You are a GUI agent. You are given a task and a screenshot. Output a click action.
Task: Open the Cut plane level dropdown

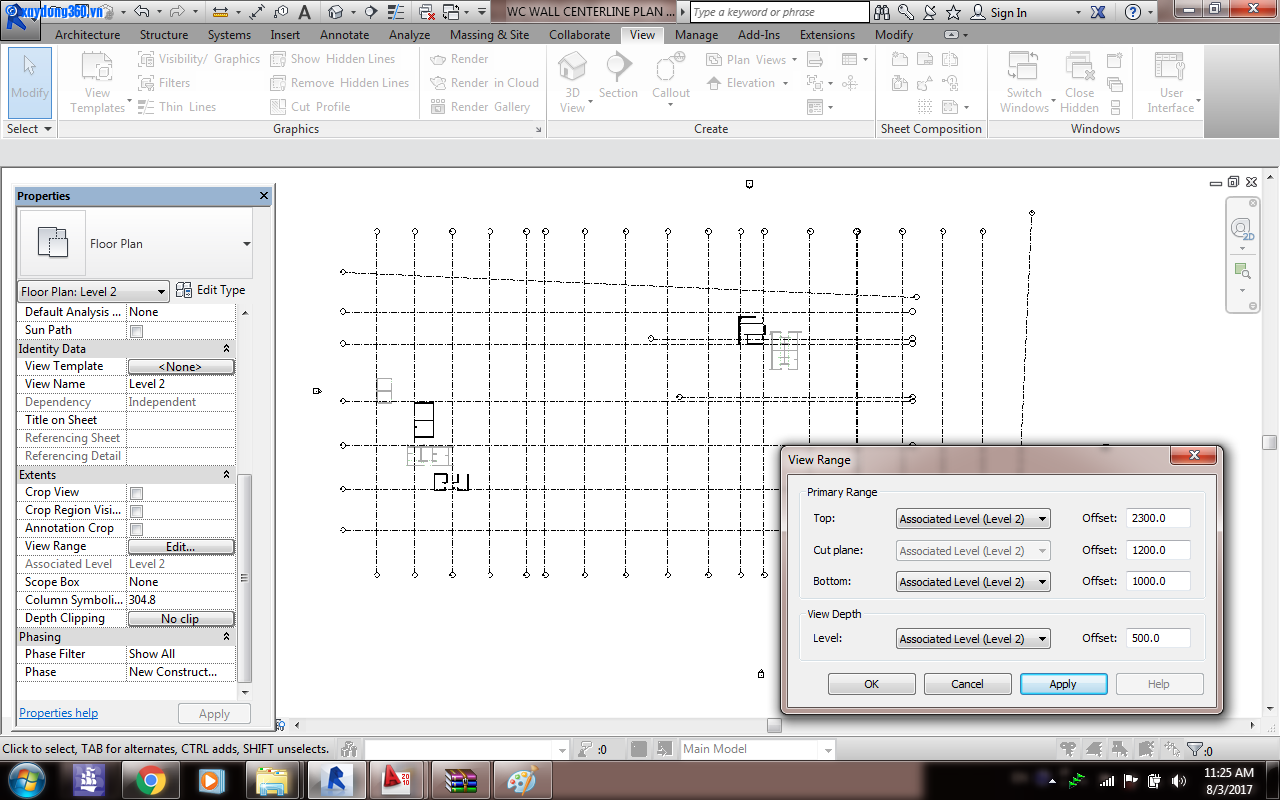point(1041,549)
